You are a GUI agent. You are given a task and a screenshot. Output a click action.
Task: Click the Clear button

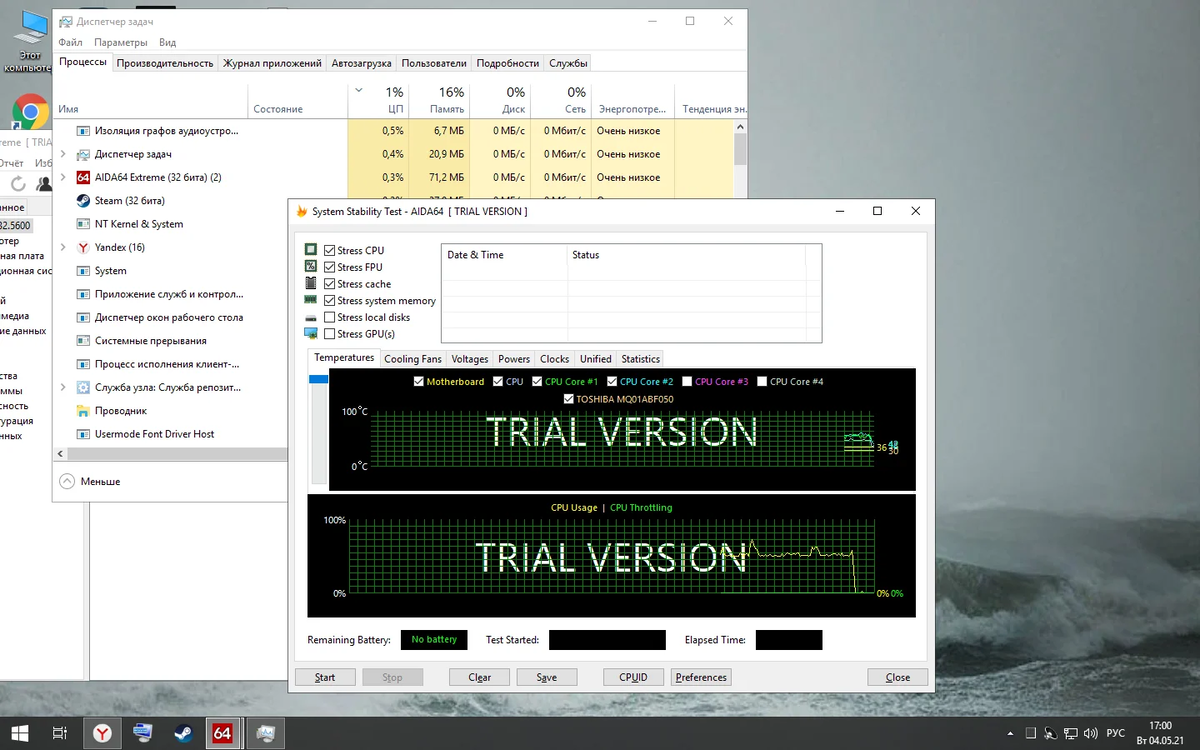(x=480, y=677)
